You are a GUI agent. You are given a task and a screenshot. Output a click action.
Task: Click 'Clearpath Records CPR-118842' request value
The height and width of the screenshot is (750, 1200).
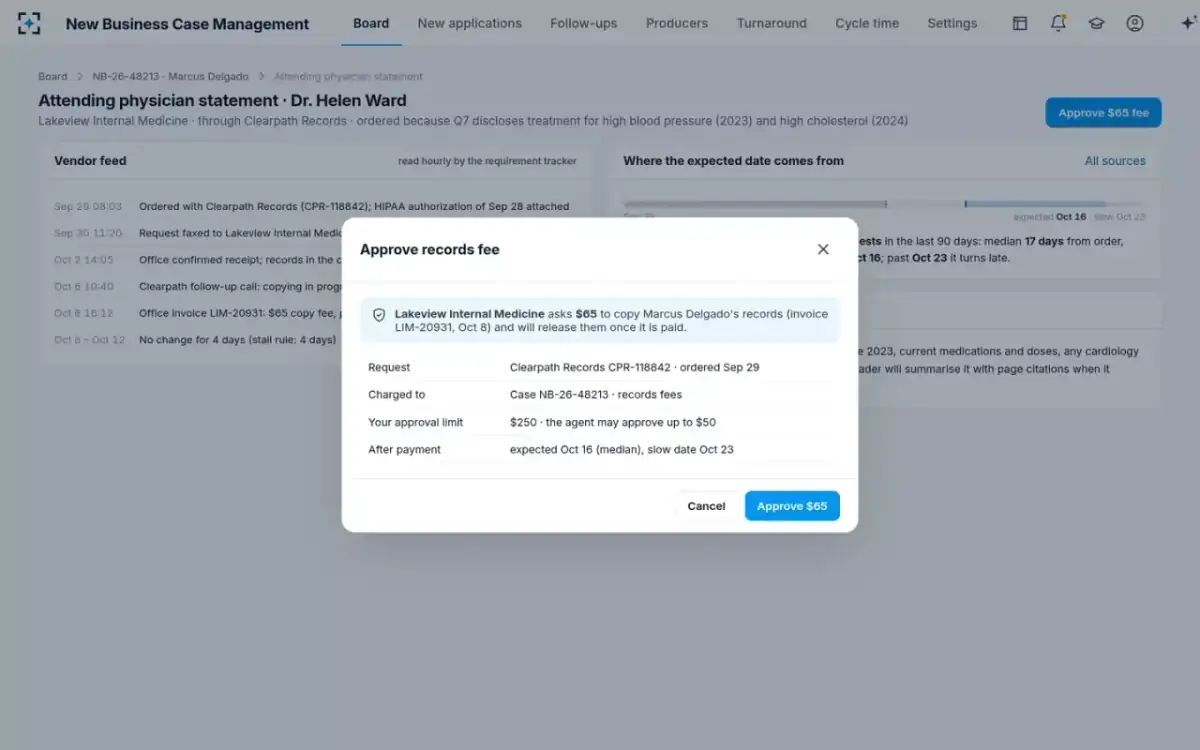coord(634,367)
